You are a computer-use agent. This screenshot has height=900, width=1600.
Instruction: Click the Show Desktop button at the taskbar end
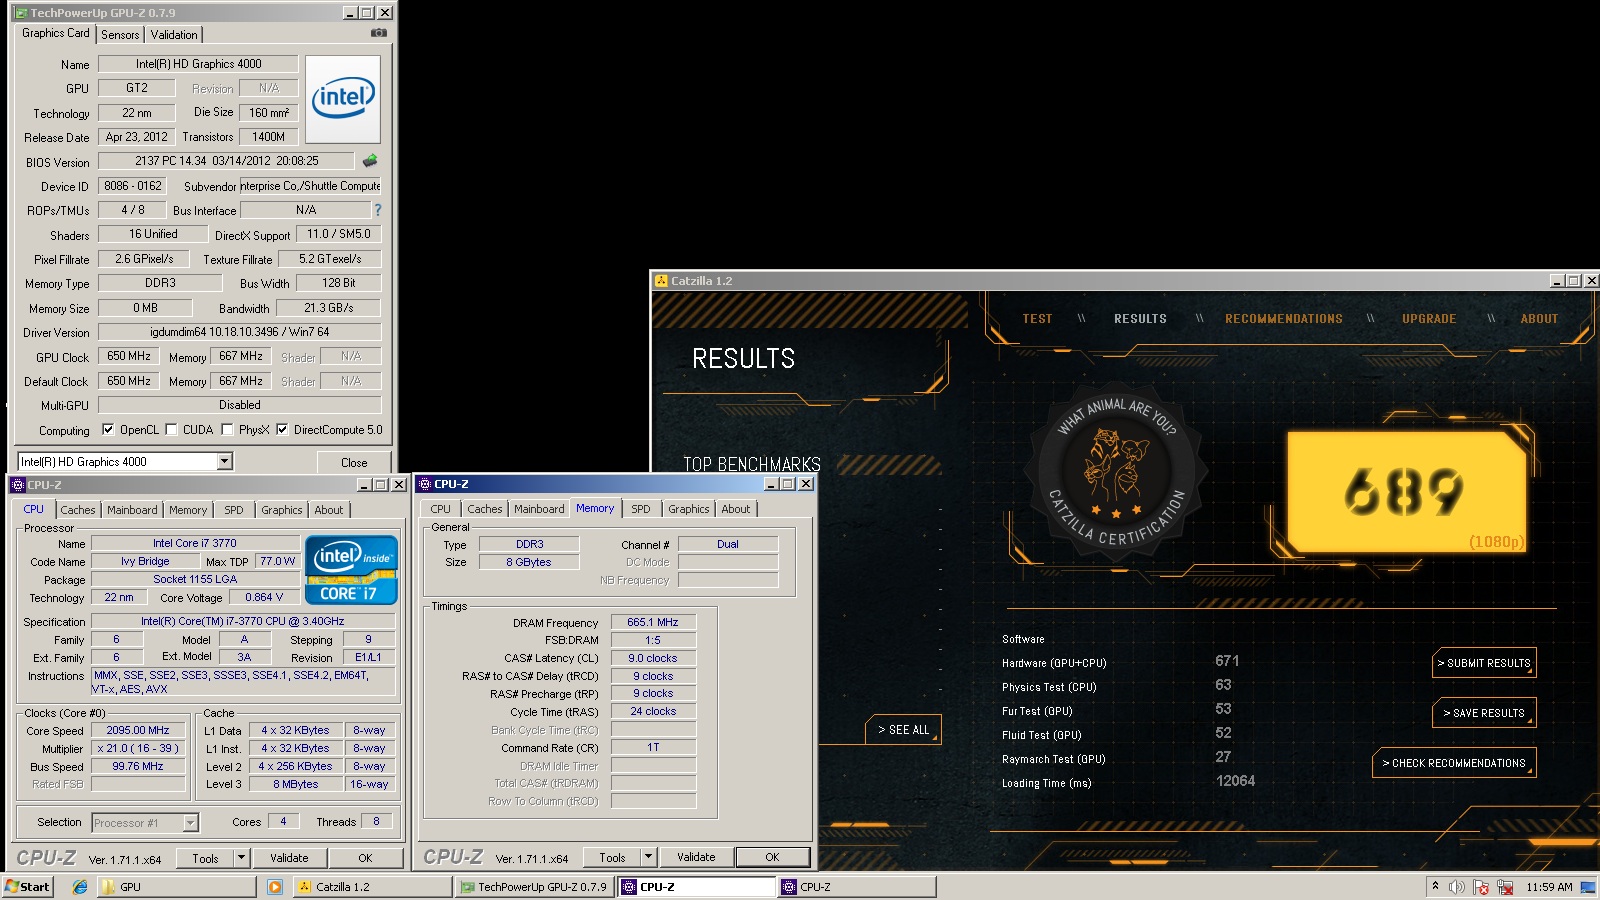(1588, 887)
